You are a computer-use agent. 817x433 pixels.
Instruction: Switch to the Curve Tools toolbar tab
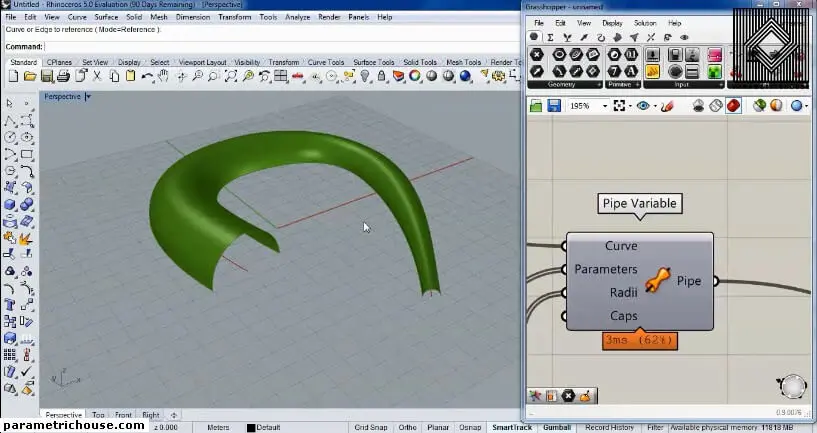pos(326,62)
